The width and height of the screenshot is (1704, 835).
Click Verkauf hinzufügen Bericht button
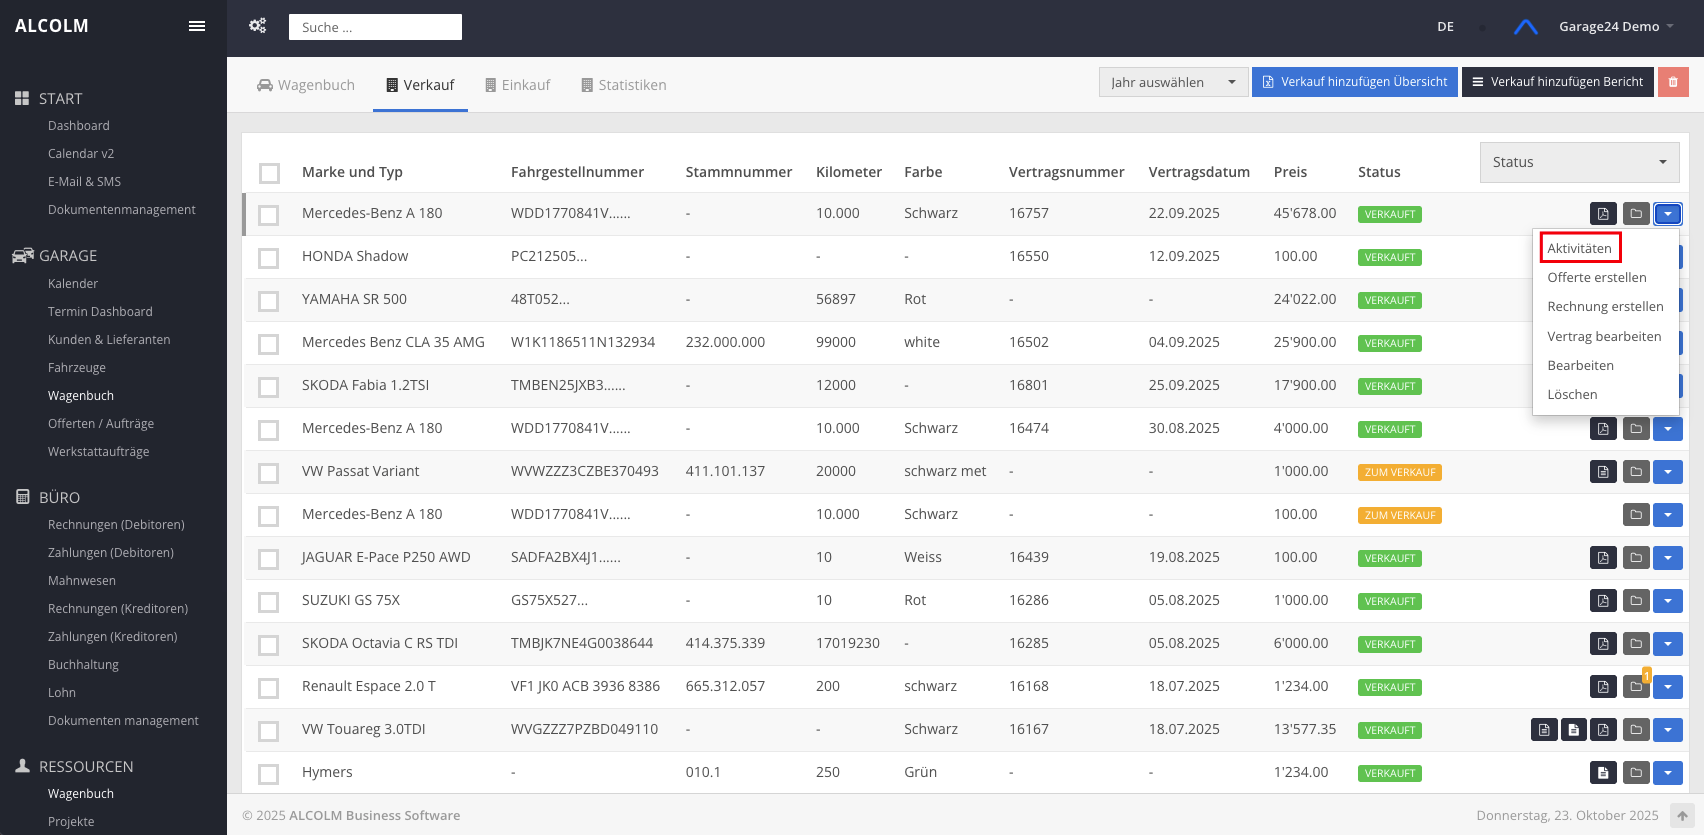tap(1557, 82)
